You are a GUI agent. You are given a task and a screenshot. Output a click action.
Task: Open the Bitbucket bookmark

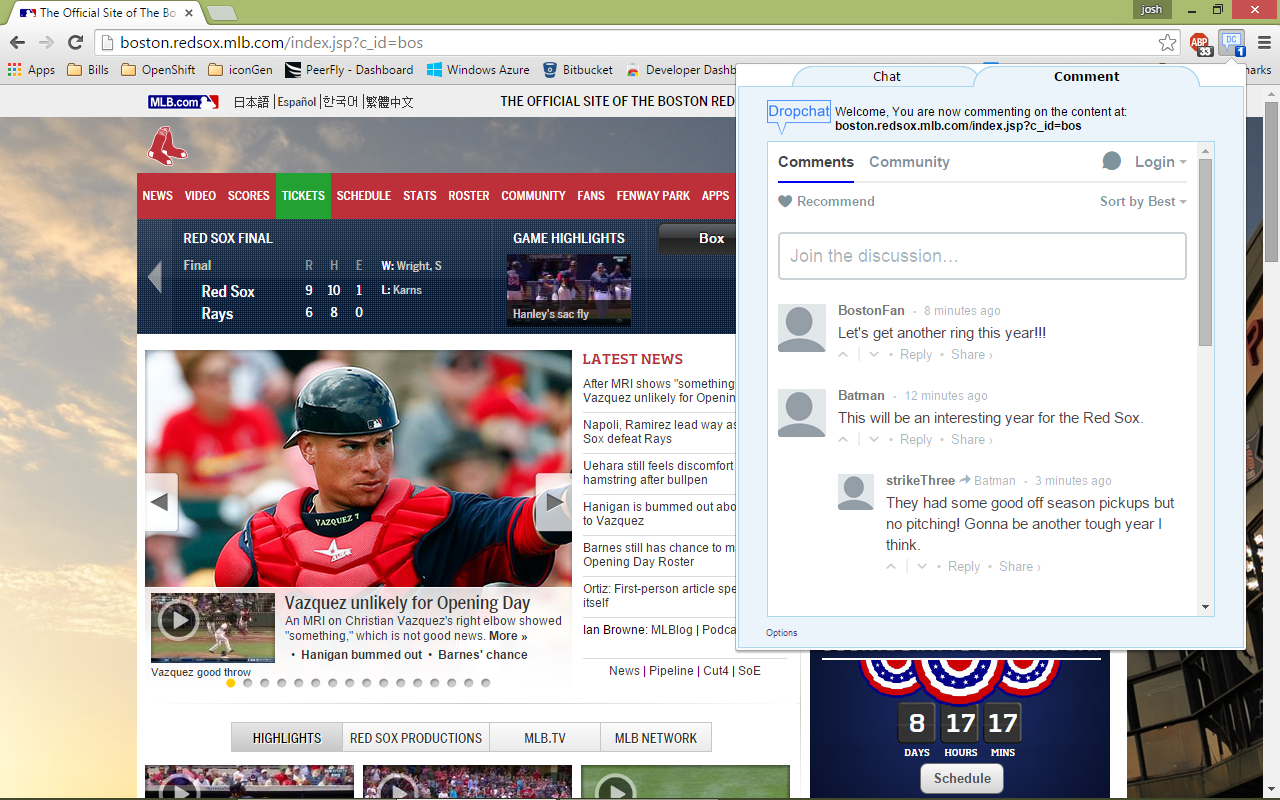tap(577, 70)
